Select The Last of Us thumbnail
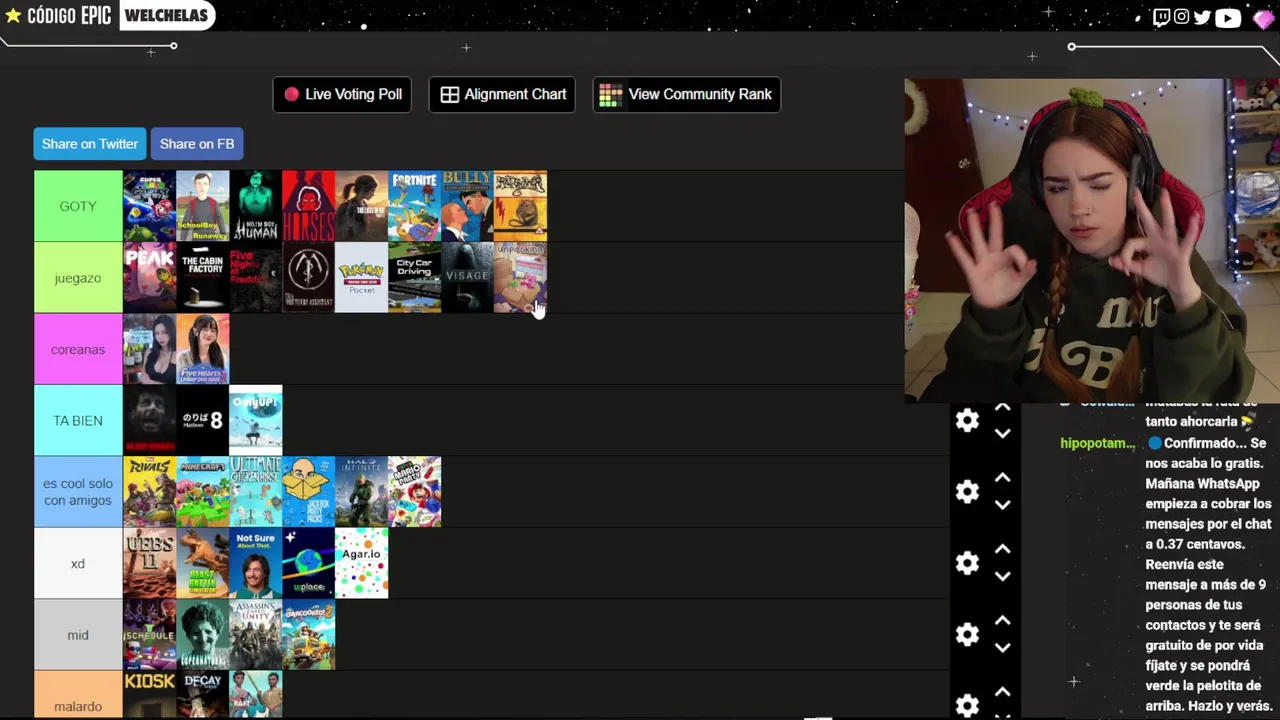The image size is (1280, 720). point(361,206)
